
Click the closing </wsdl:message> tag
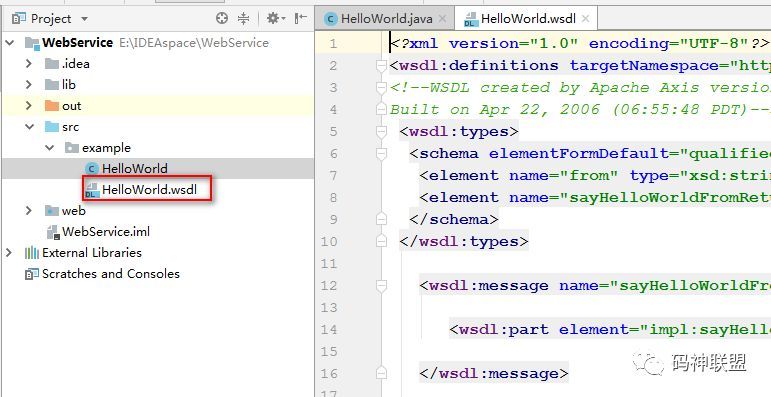pyautogui.click(x=494, y=373)
